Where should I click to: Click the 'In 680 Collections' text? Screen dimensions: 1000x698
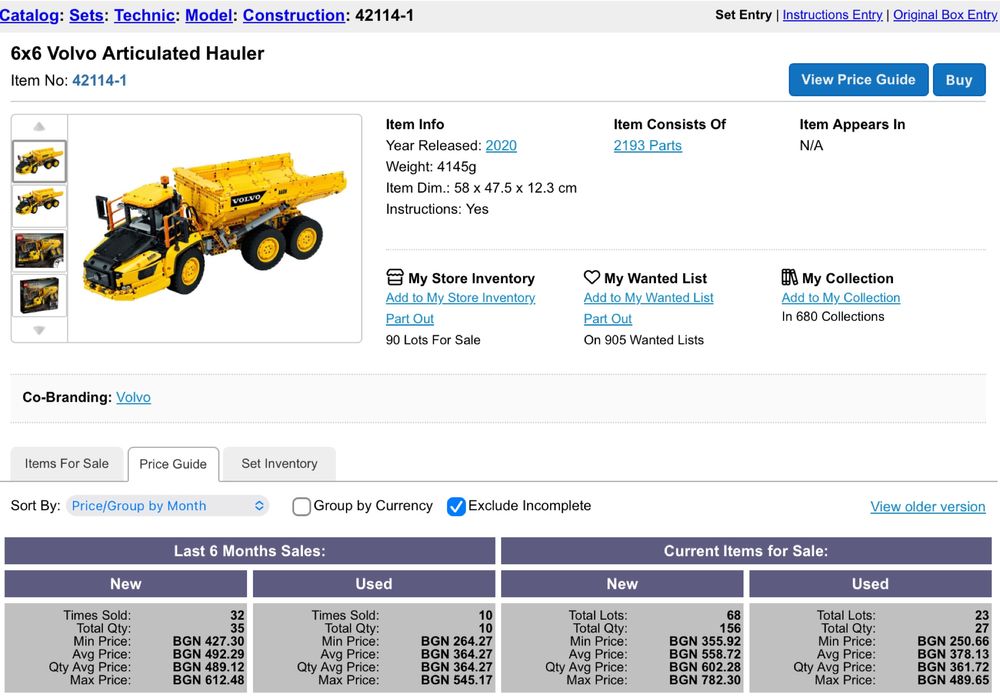point(833,316)
